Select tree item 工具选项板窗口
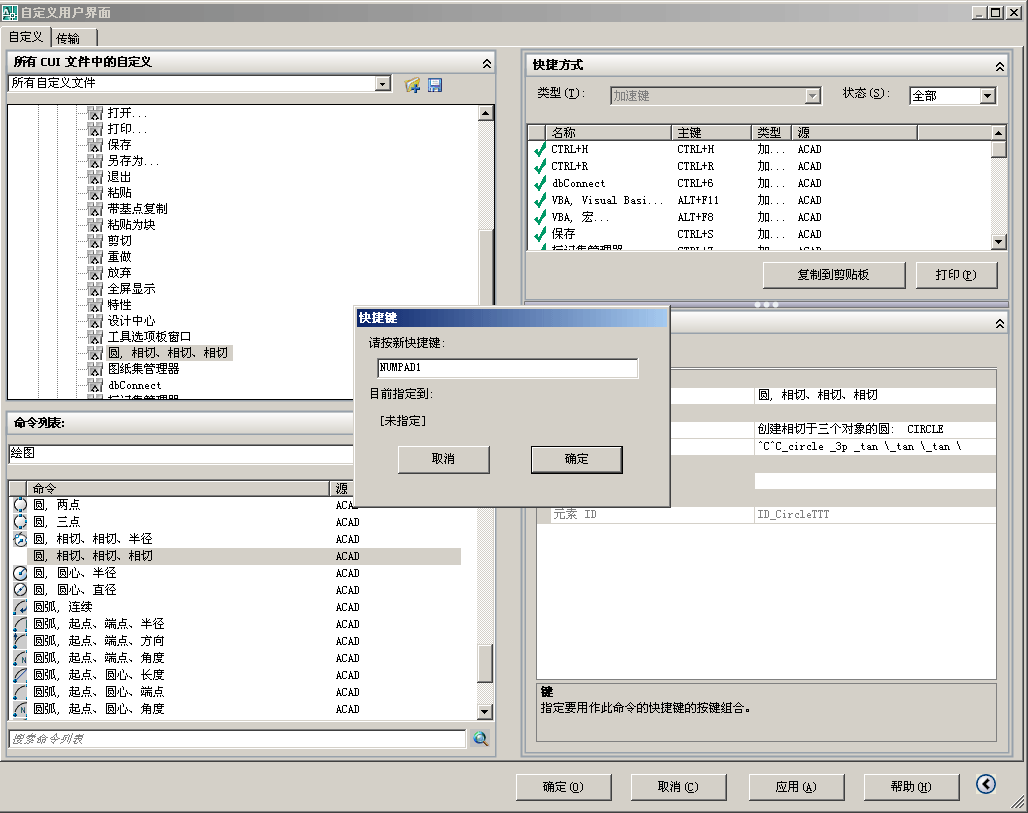The height and width of the screenshot is (813, 1028). [x=149, y=337]
